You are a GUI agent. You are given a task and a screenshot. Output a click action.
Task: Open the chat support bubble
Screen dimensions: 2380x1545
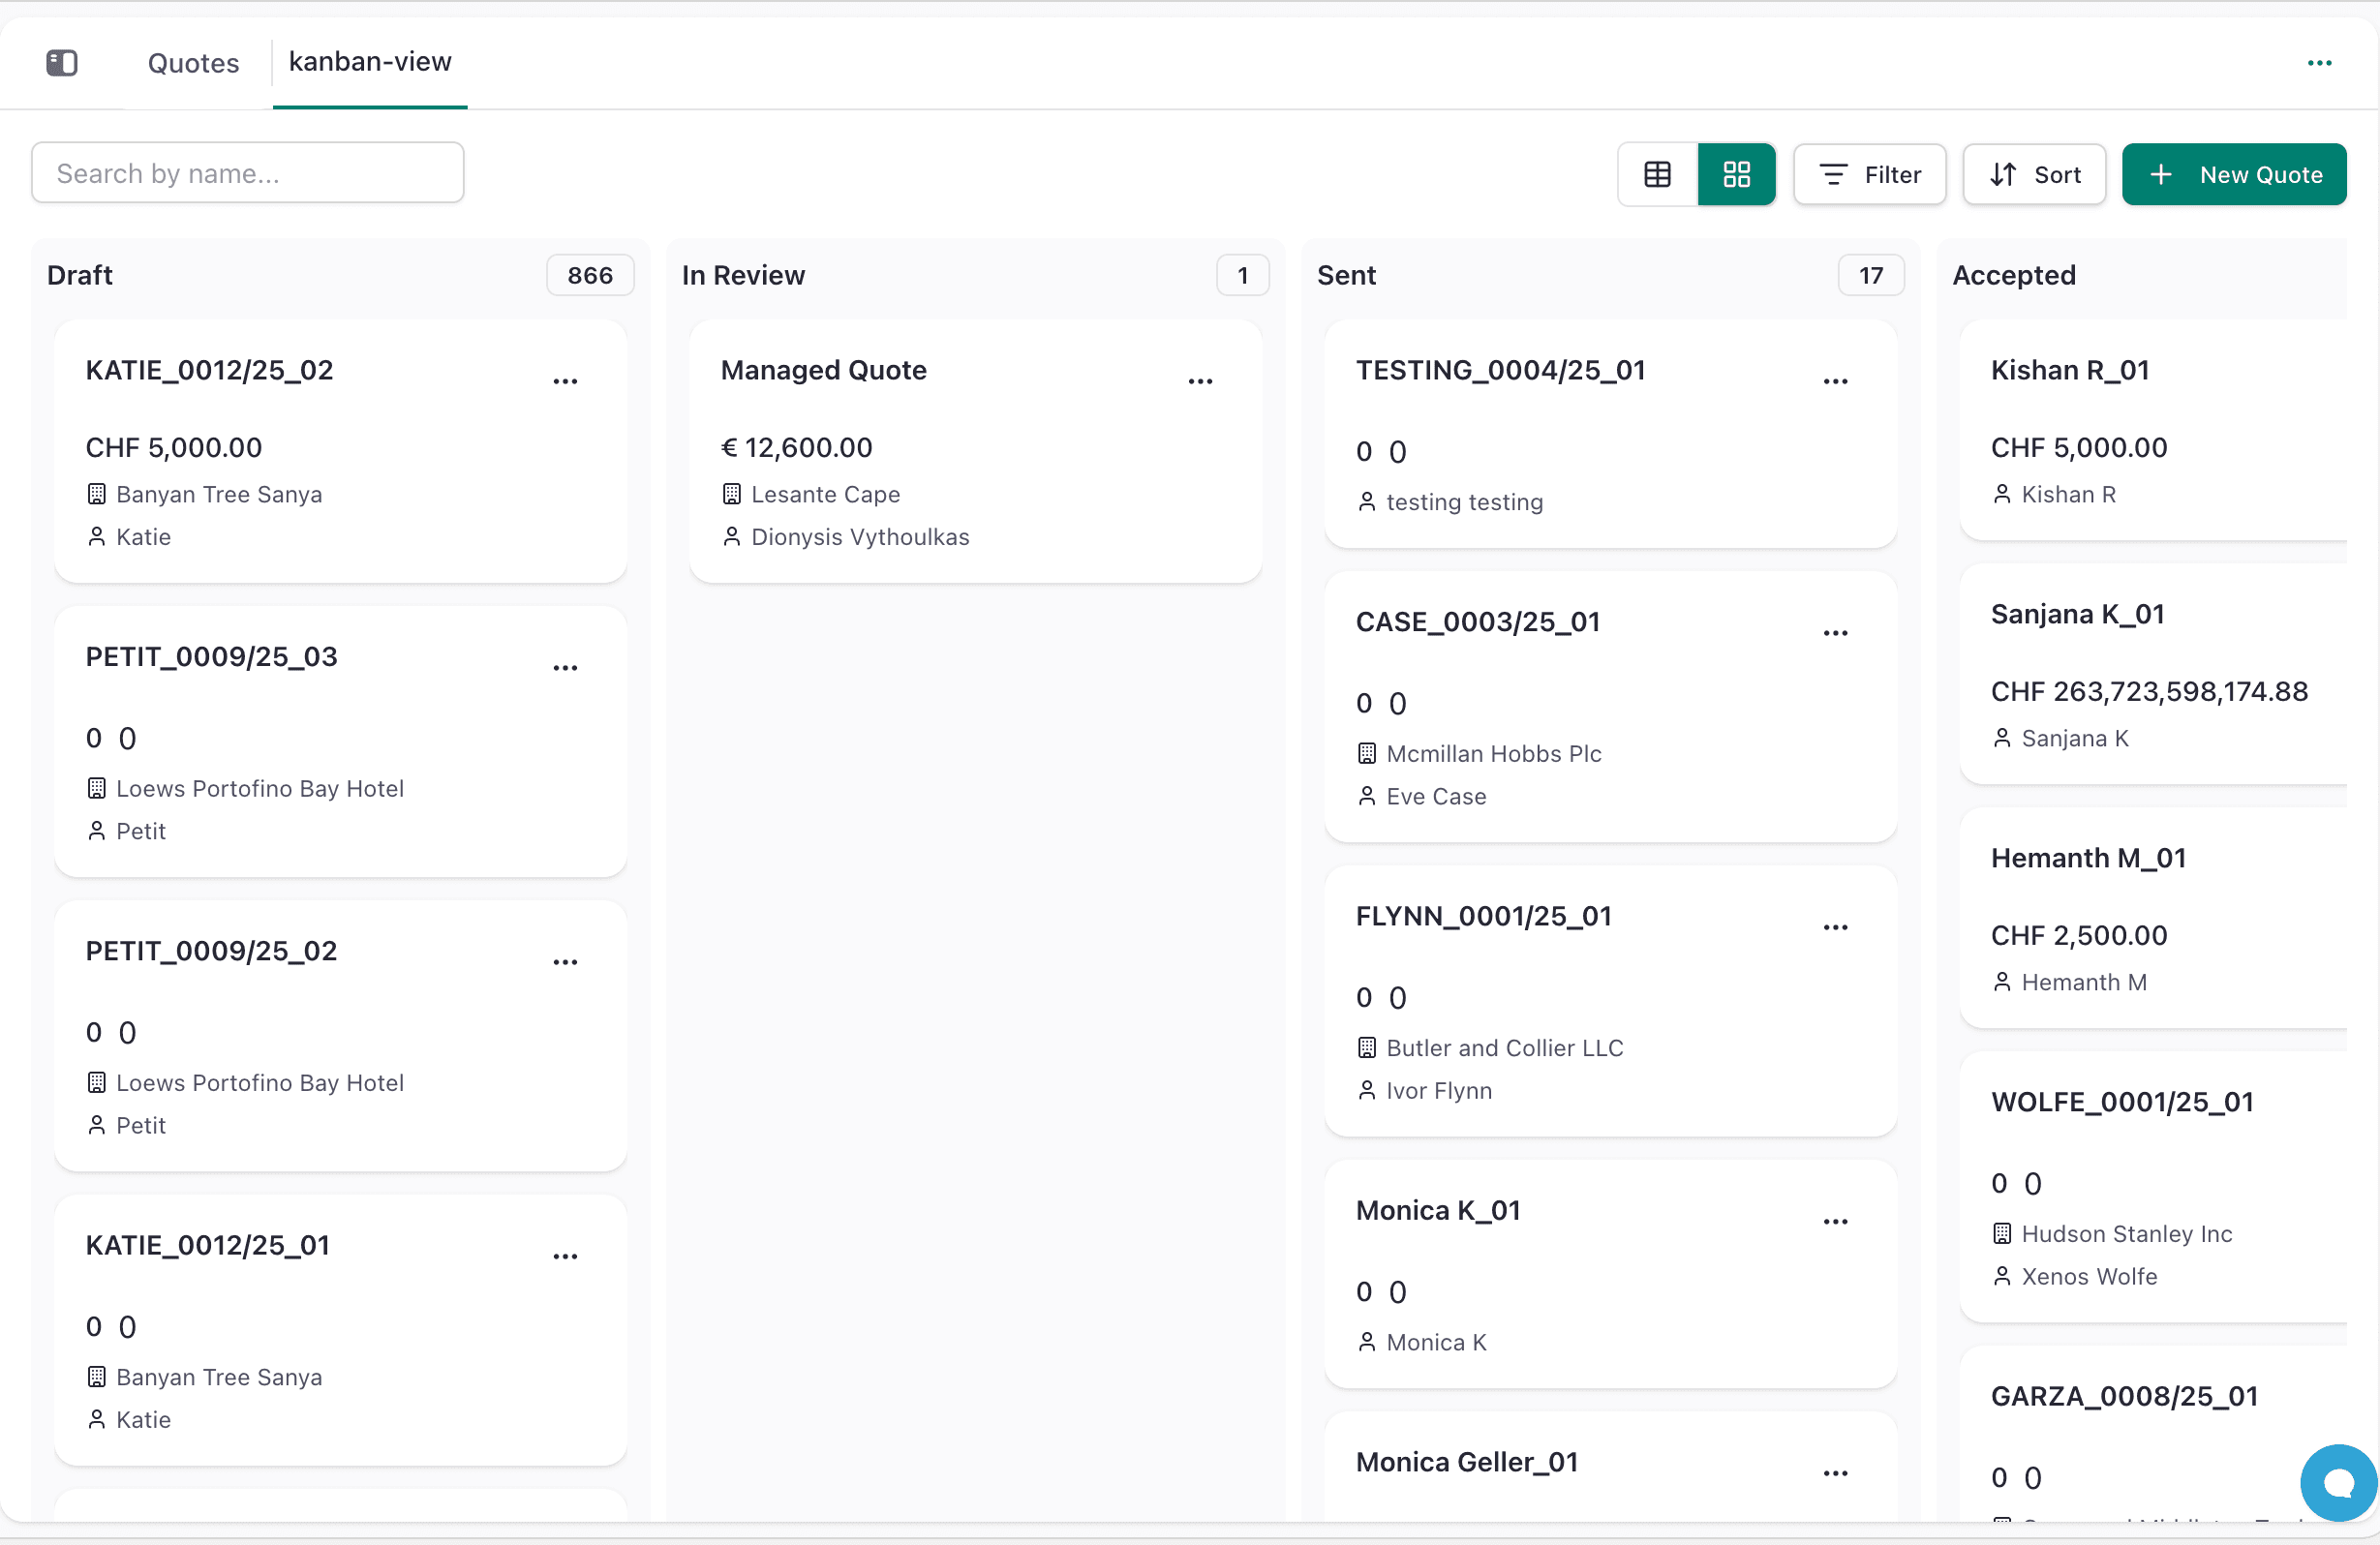[2339, 1483]
